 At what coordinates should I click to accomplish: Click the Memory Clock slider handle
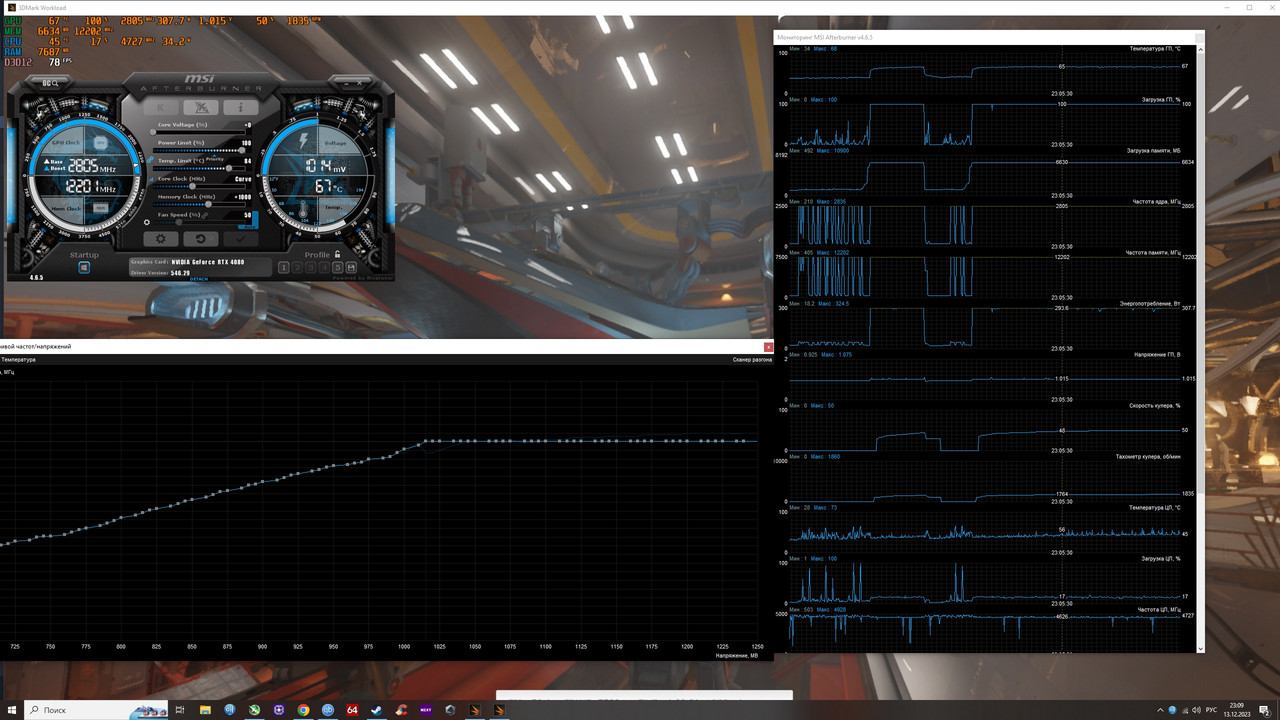pyautogui.click(x=208, y=204)
